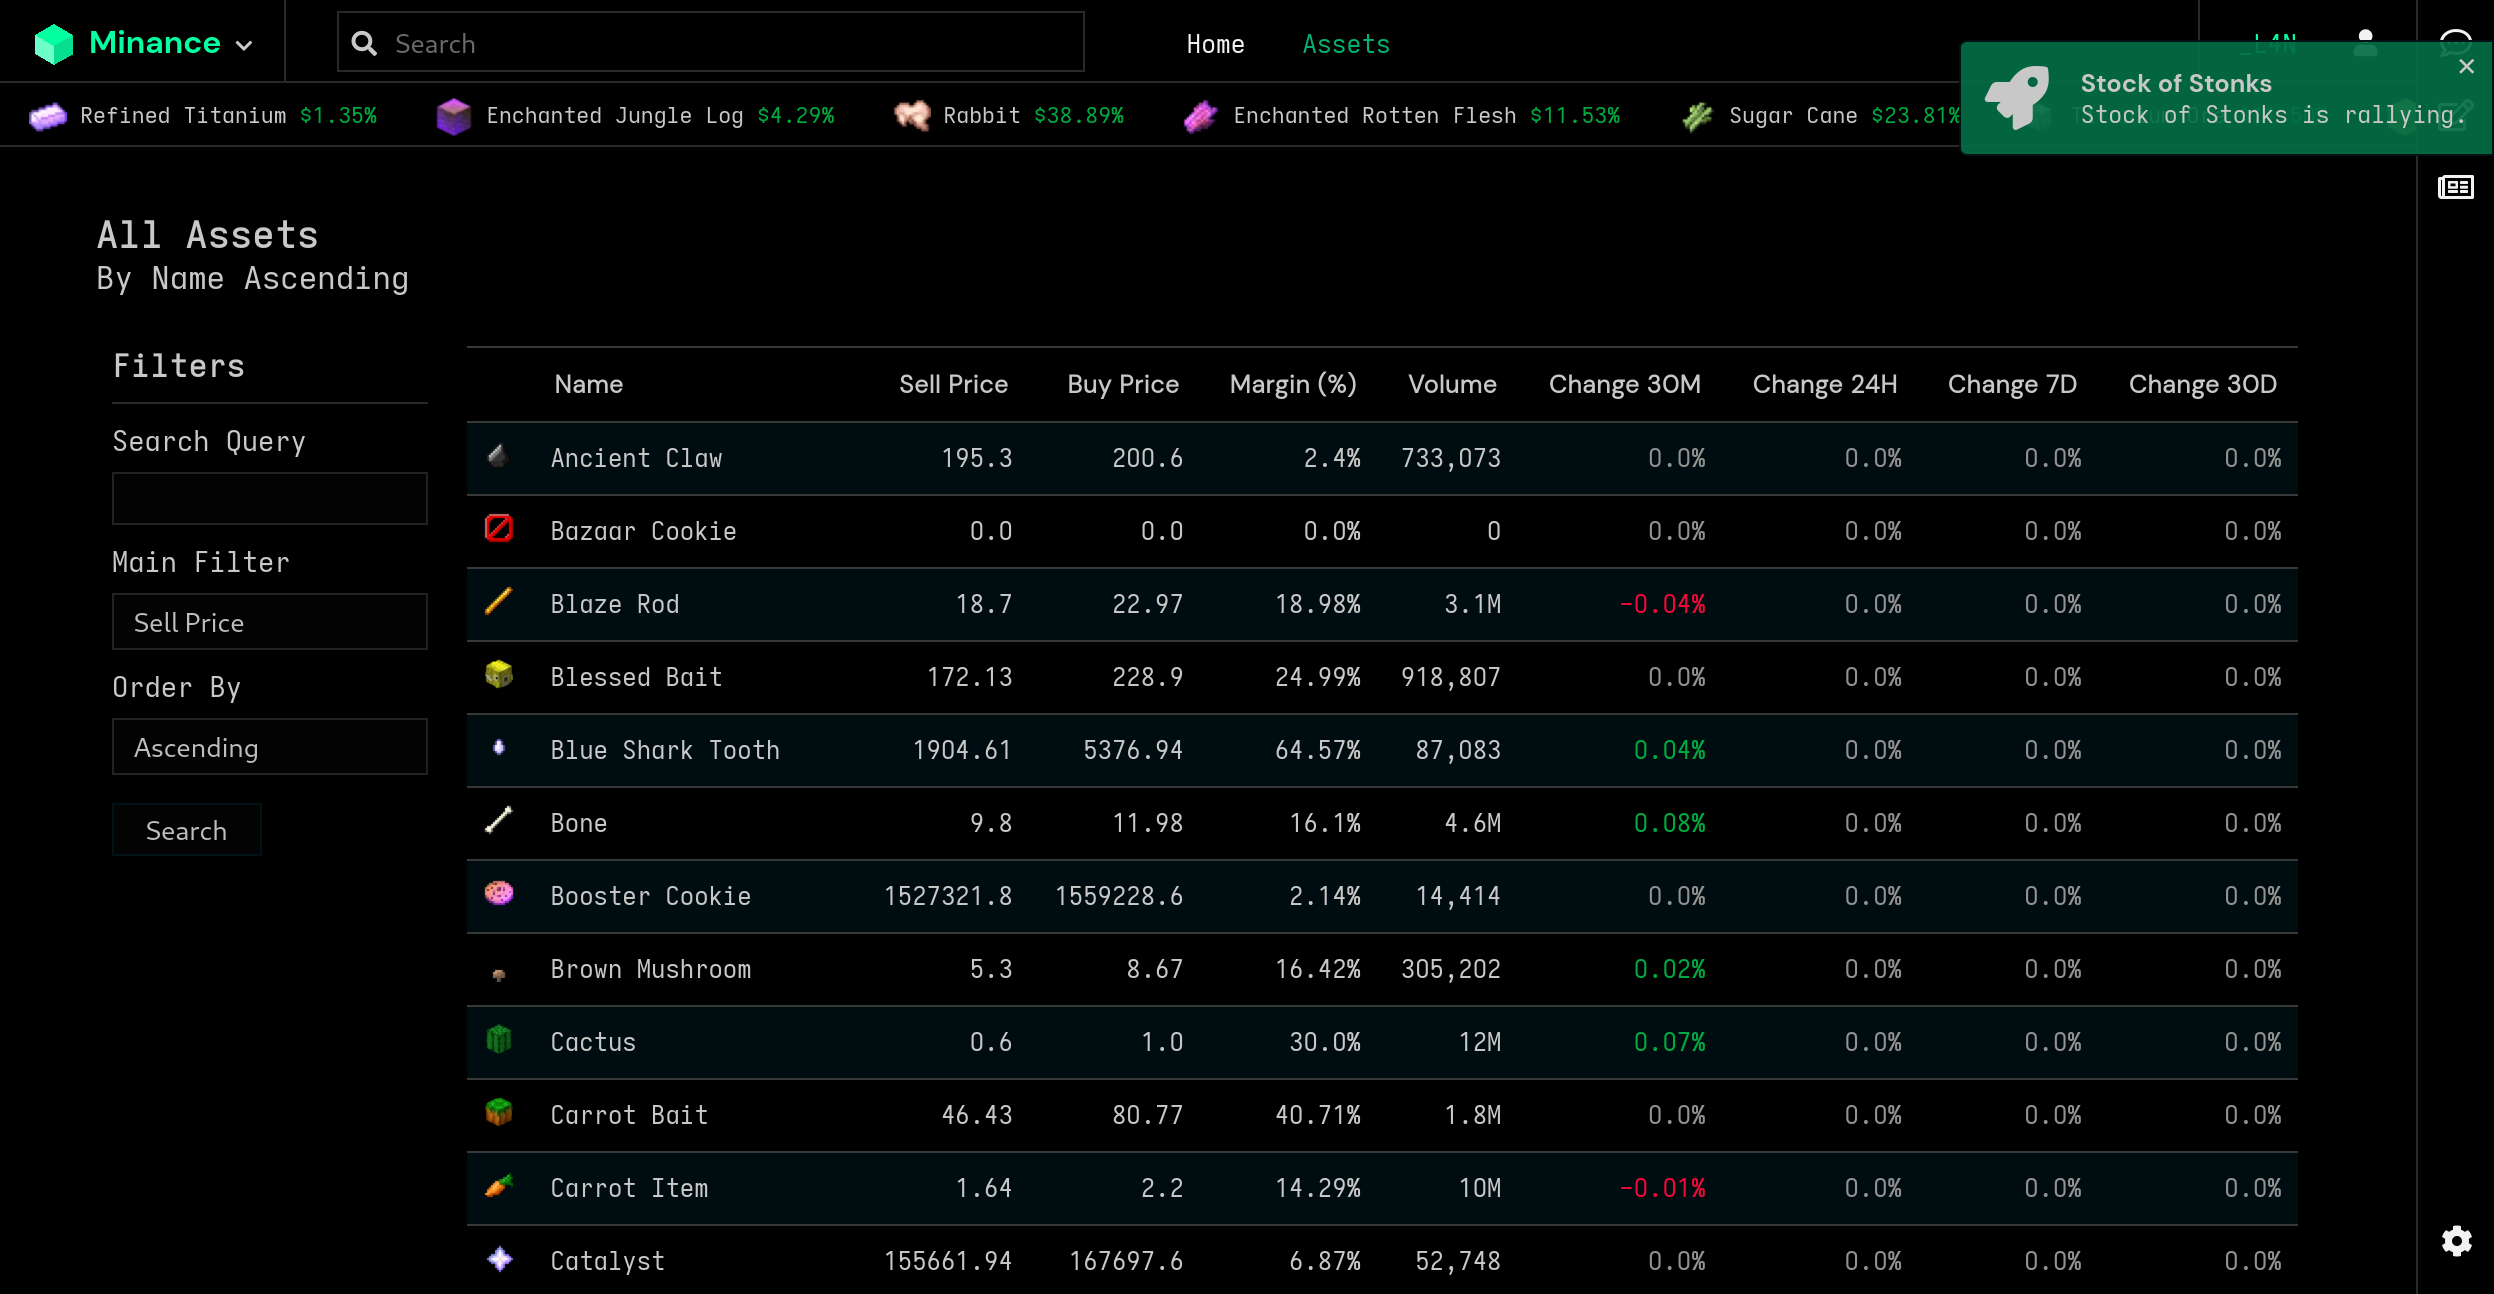
Task: Click the Blessed Bait item icon
Action: point(499,675)
